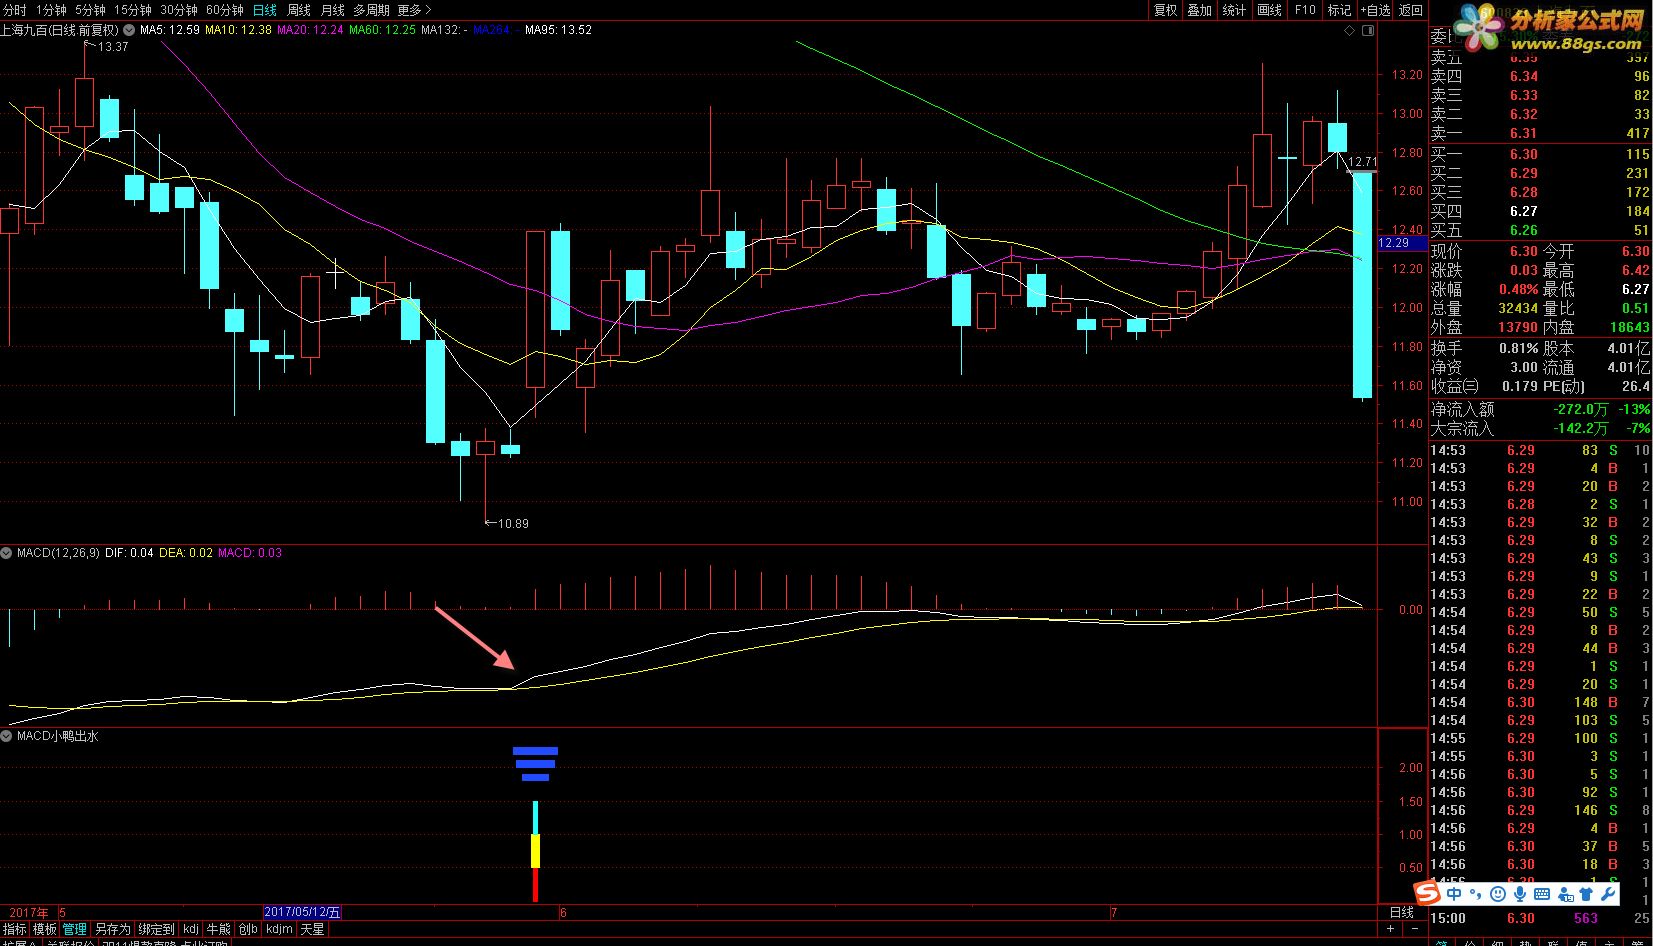Click the 净流入额 -272.0万 value

pos(1580,409)
